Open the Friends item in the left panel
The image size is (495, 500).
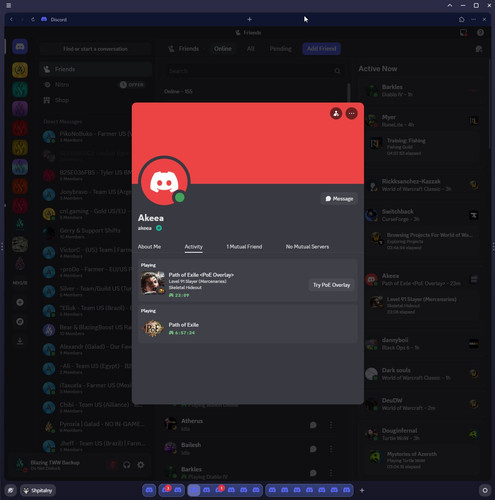point(95,69)
